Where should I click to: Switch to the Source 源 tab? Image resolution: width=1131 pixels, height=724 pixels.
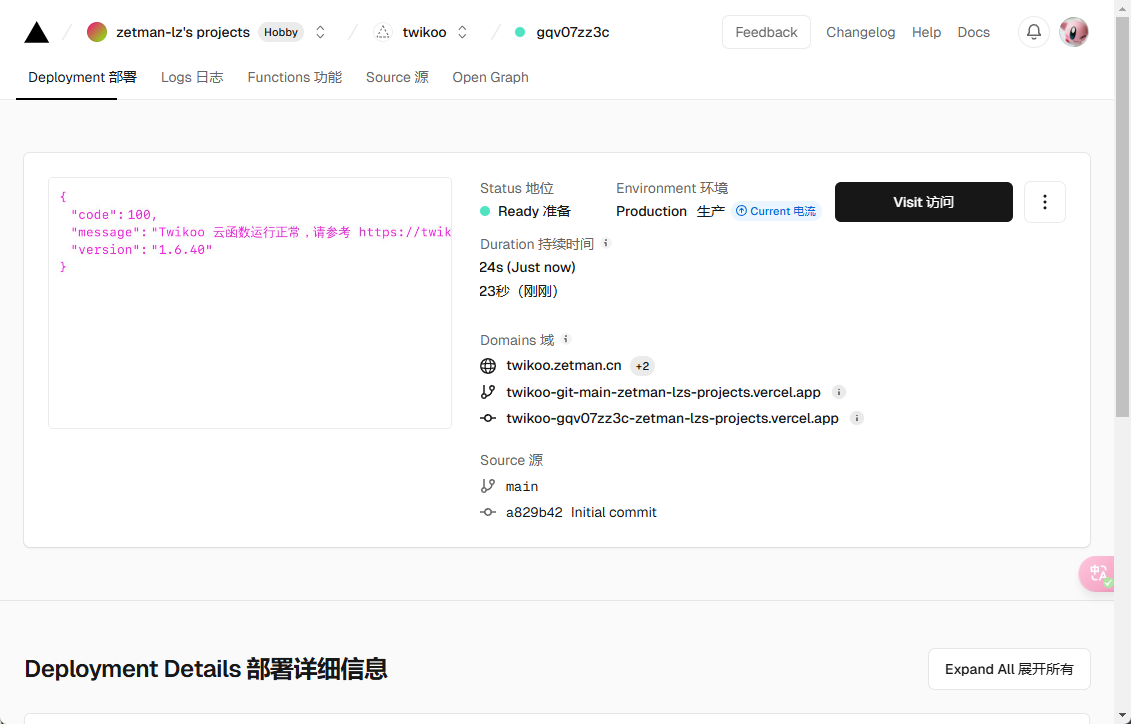[397, 77]
